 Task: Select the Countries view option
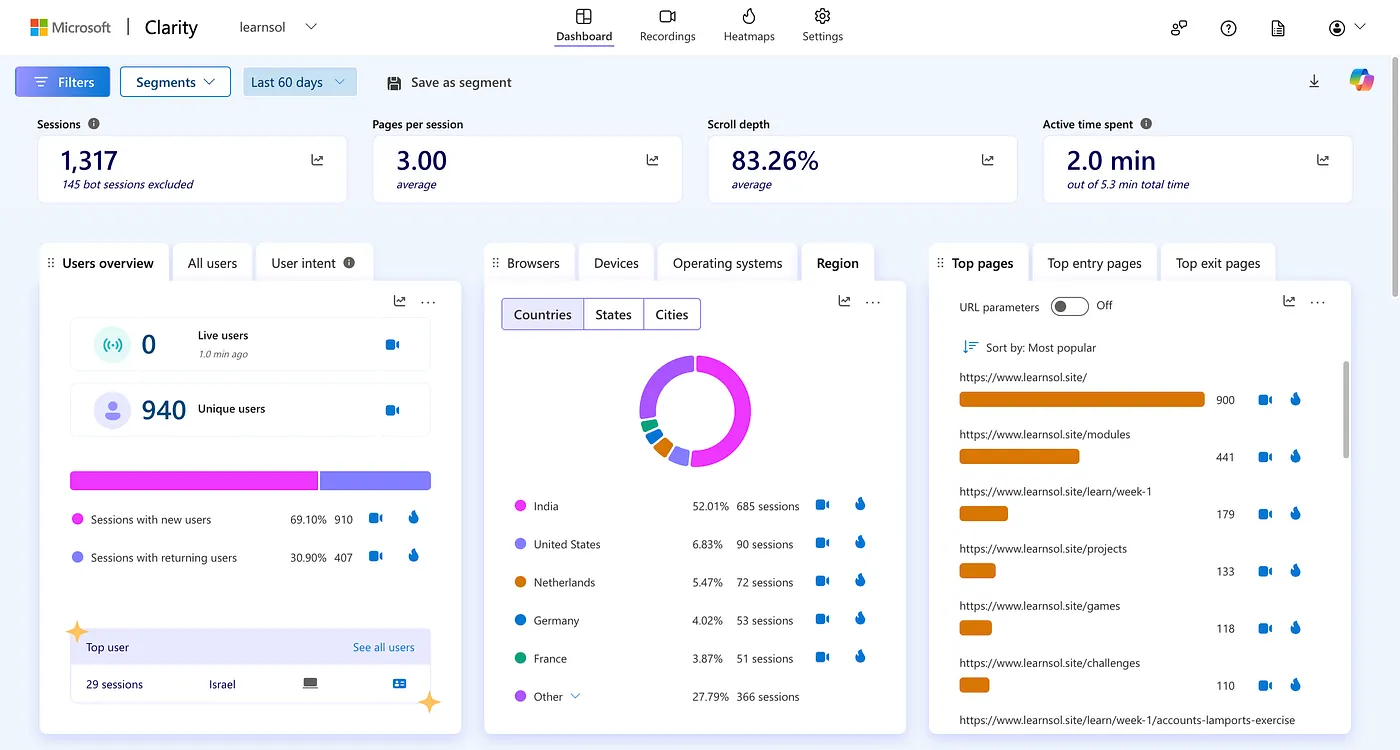(x=543, y=314)
